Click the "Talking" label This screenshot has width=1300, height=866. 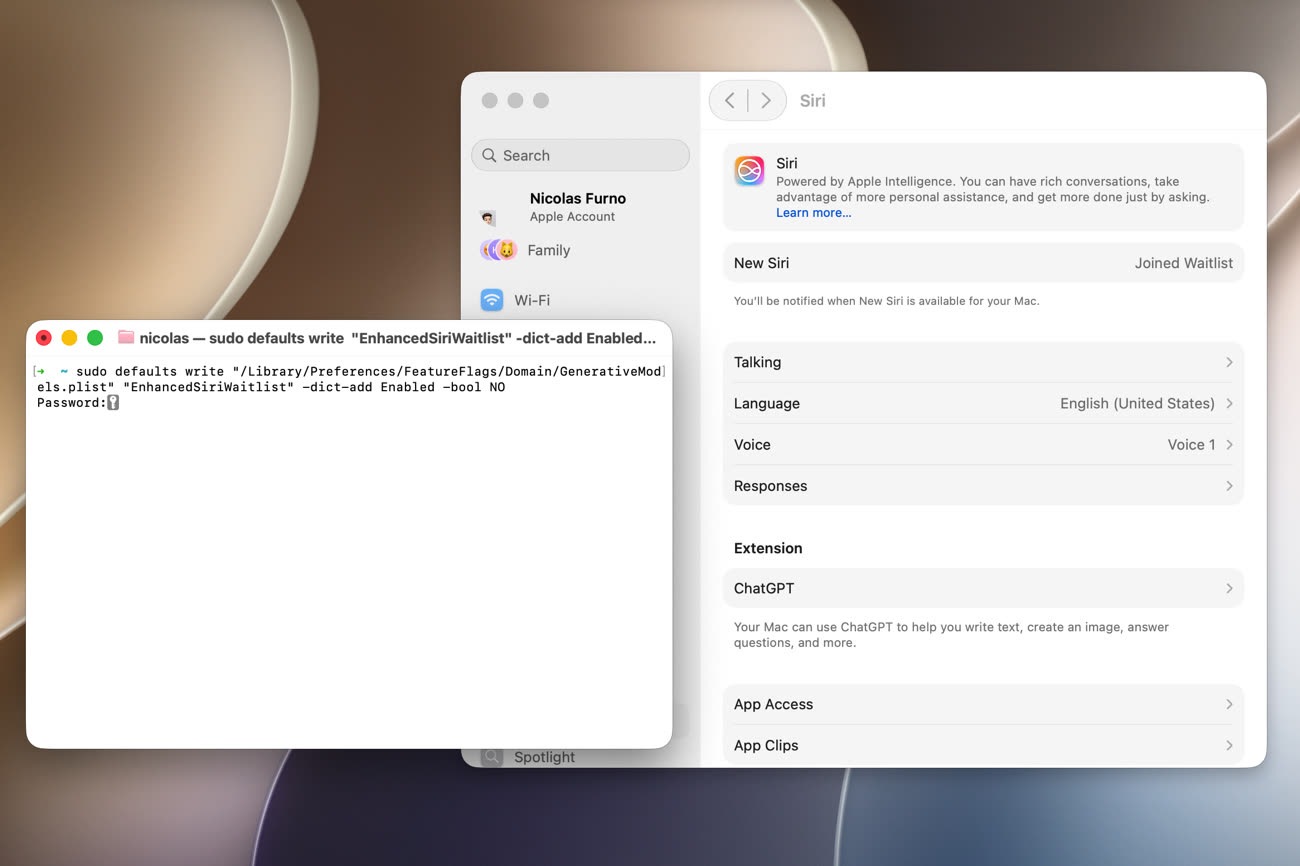pos(758,362)
